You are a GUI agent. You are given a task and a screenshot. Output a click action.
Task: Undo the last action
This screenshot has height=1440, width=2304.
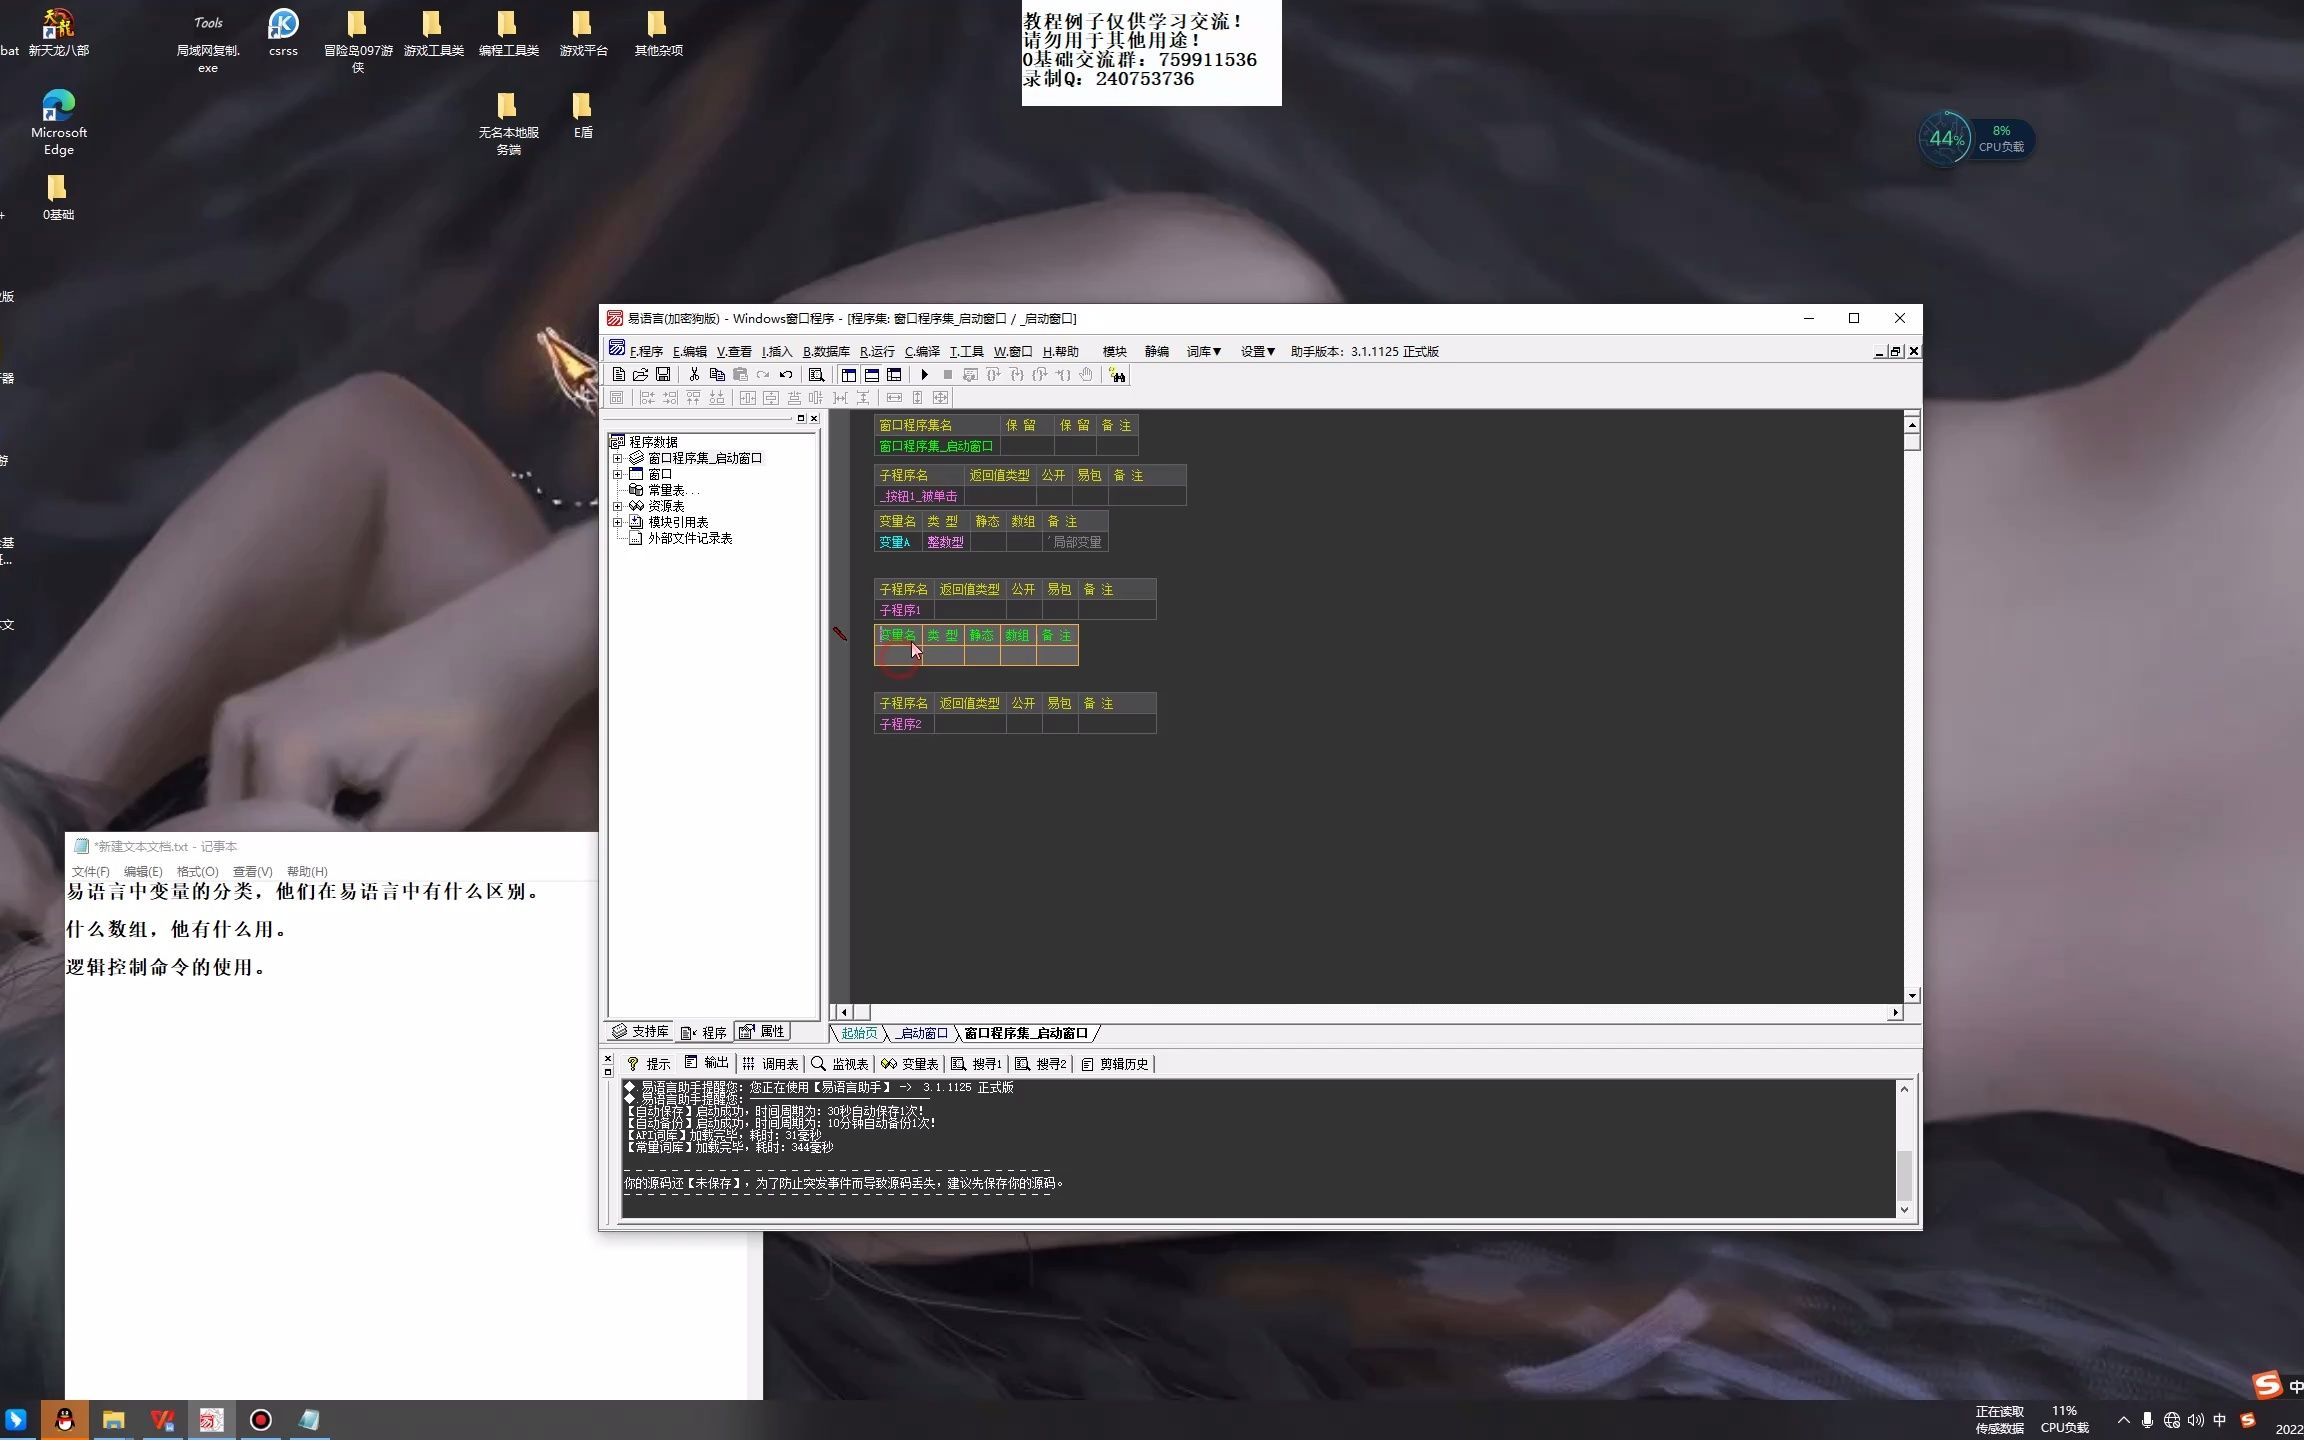[786, 375]
